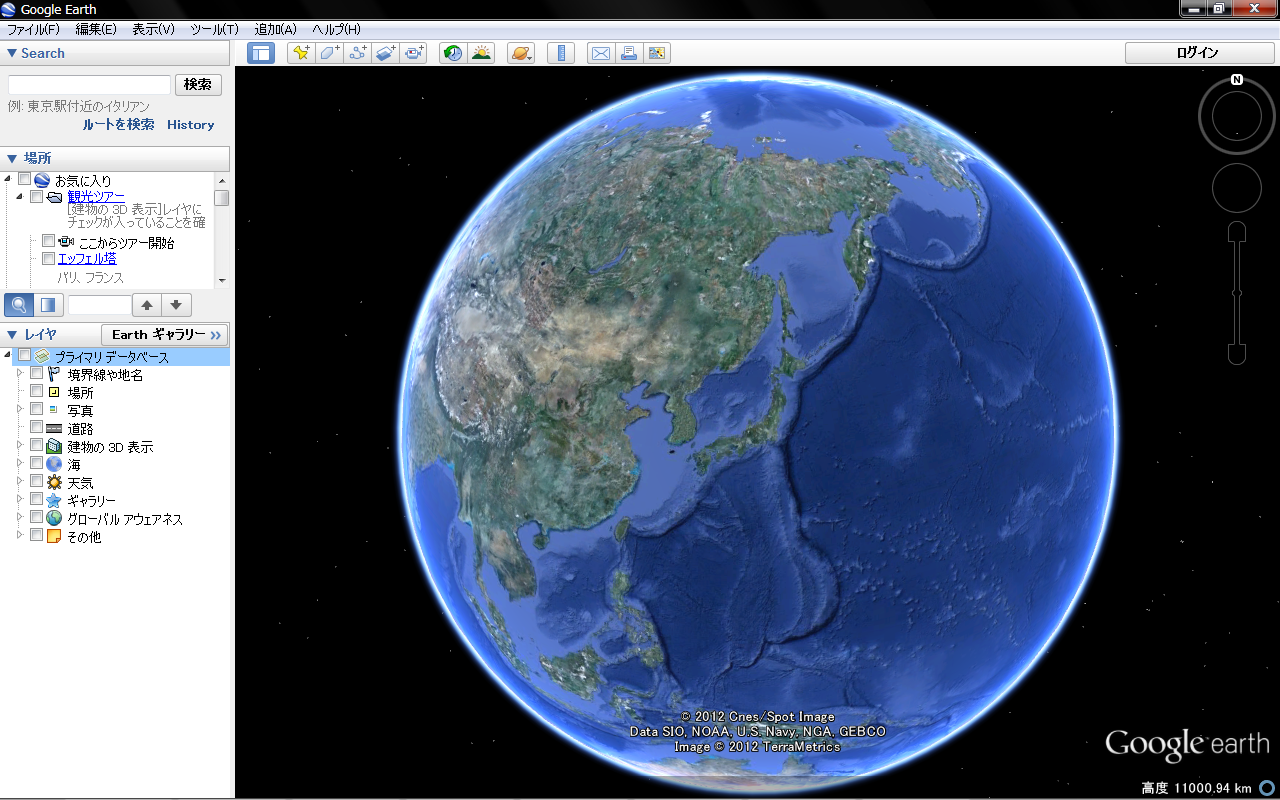Collapse the レイヤ panel header triangle

point(12,335)
